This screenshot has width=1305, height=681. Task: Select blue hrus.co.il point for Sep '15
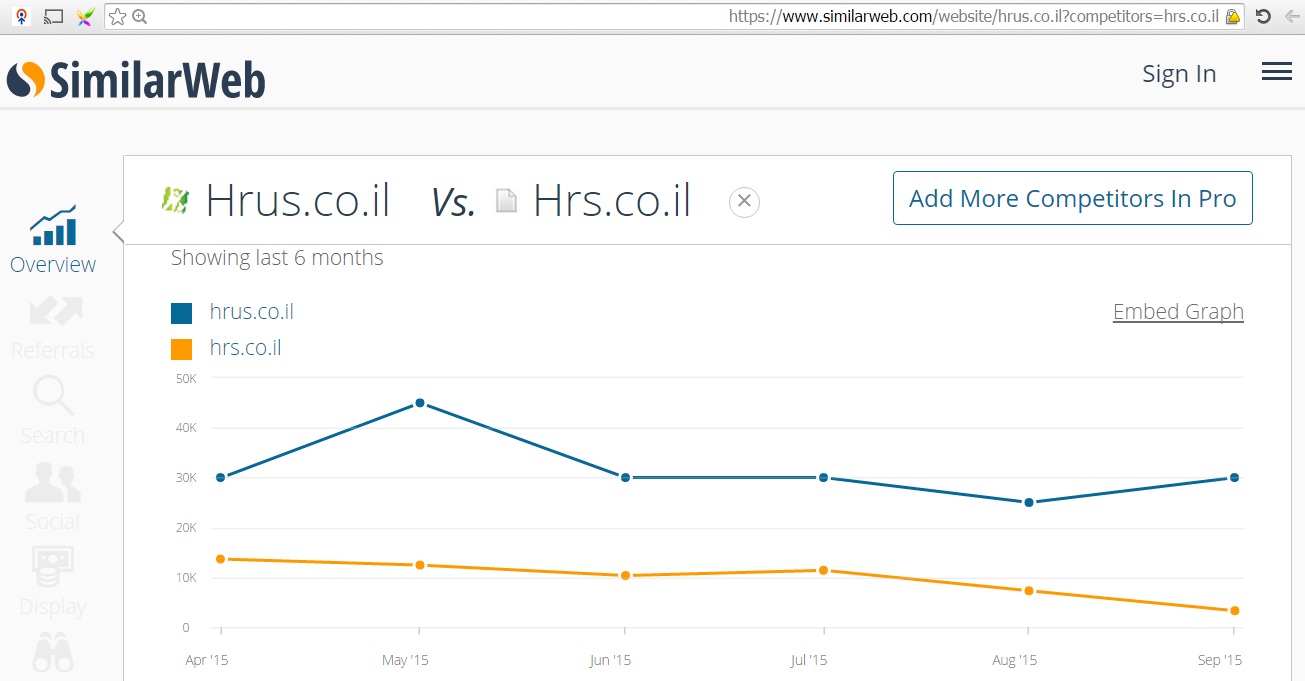point(1234,477)
